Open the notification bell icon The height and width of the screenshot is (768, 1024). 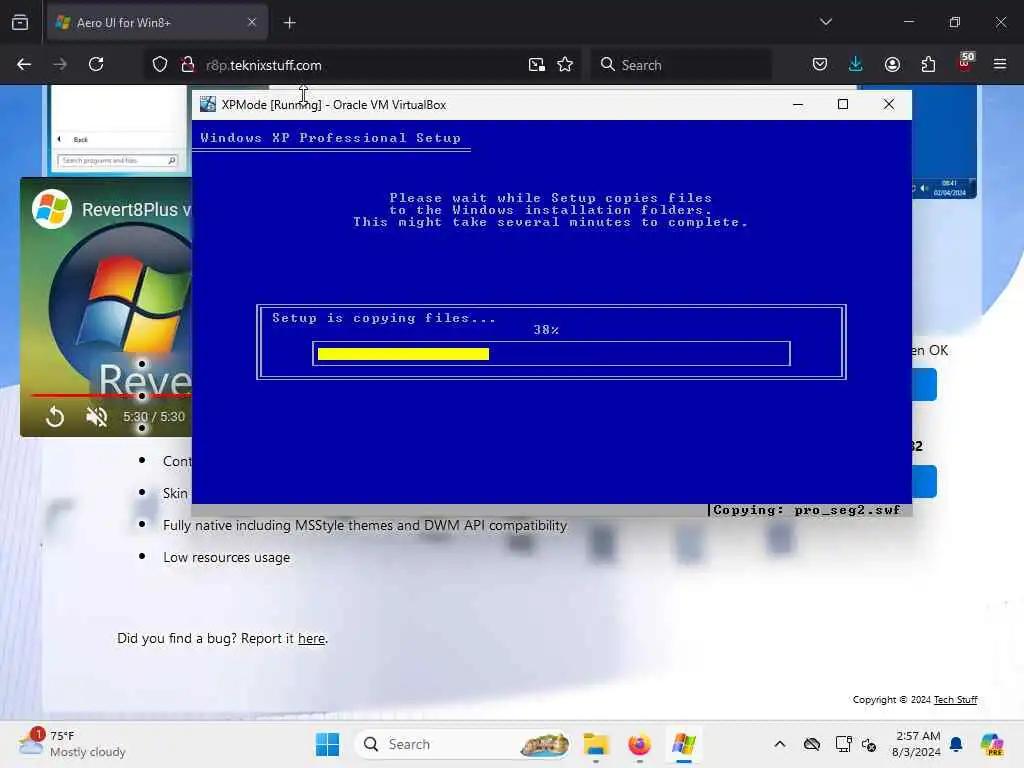coord(956,744)
